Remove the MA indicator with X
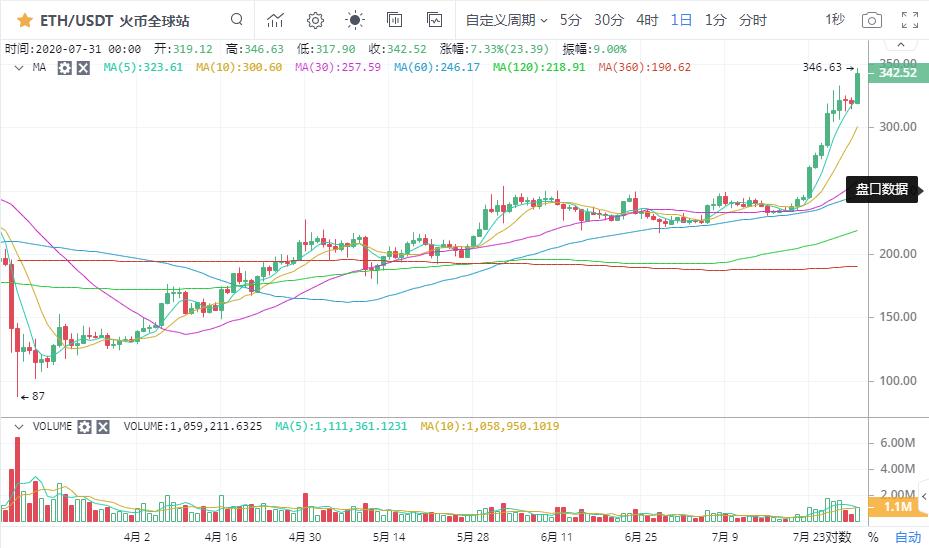The width and height of the screenshot is (929, 548). pyautogui.click(x=83, y=67)
